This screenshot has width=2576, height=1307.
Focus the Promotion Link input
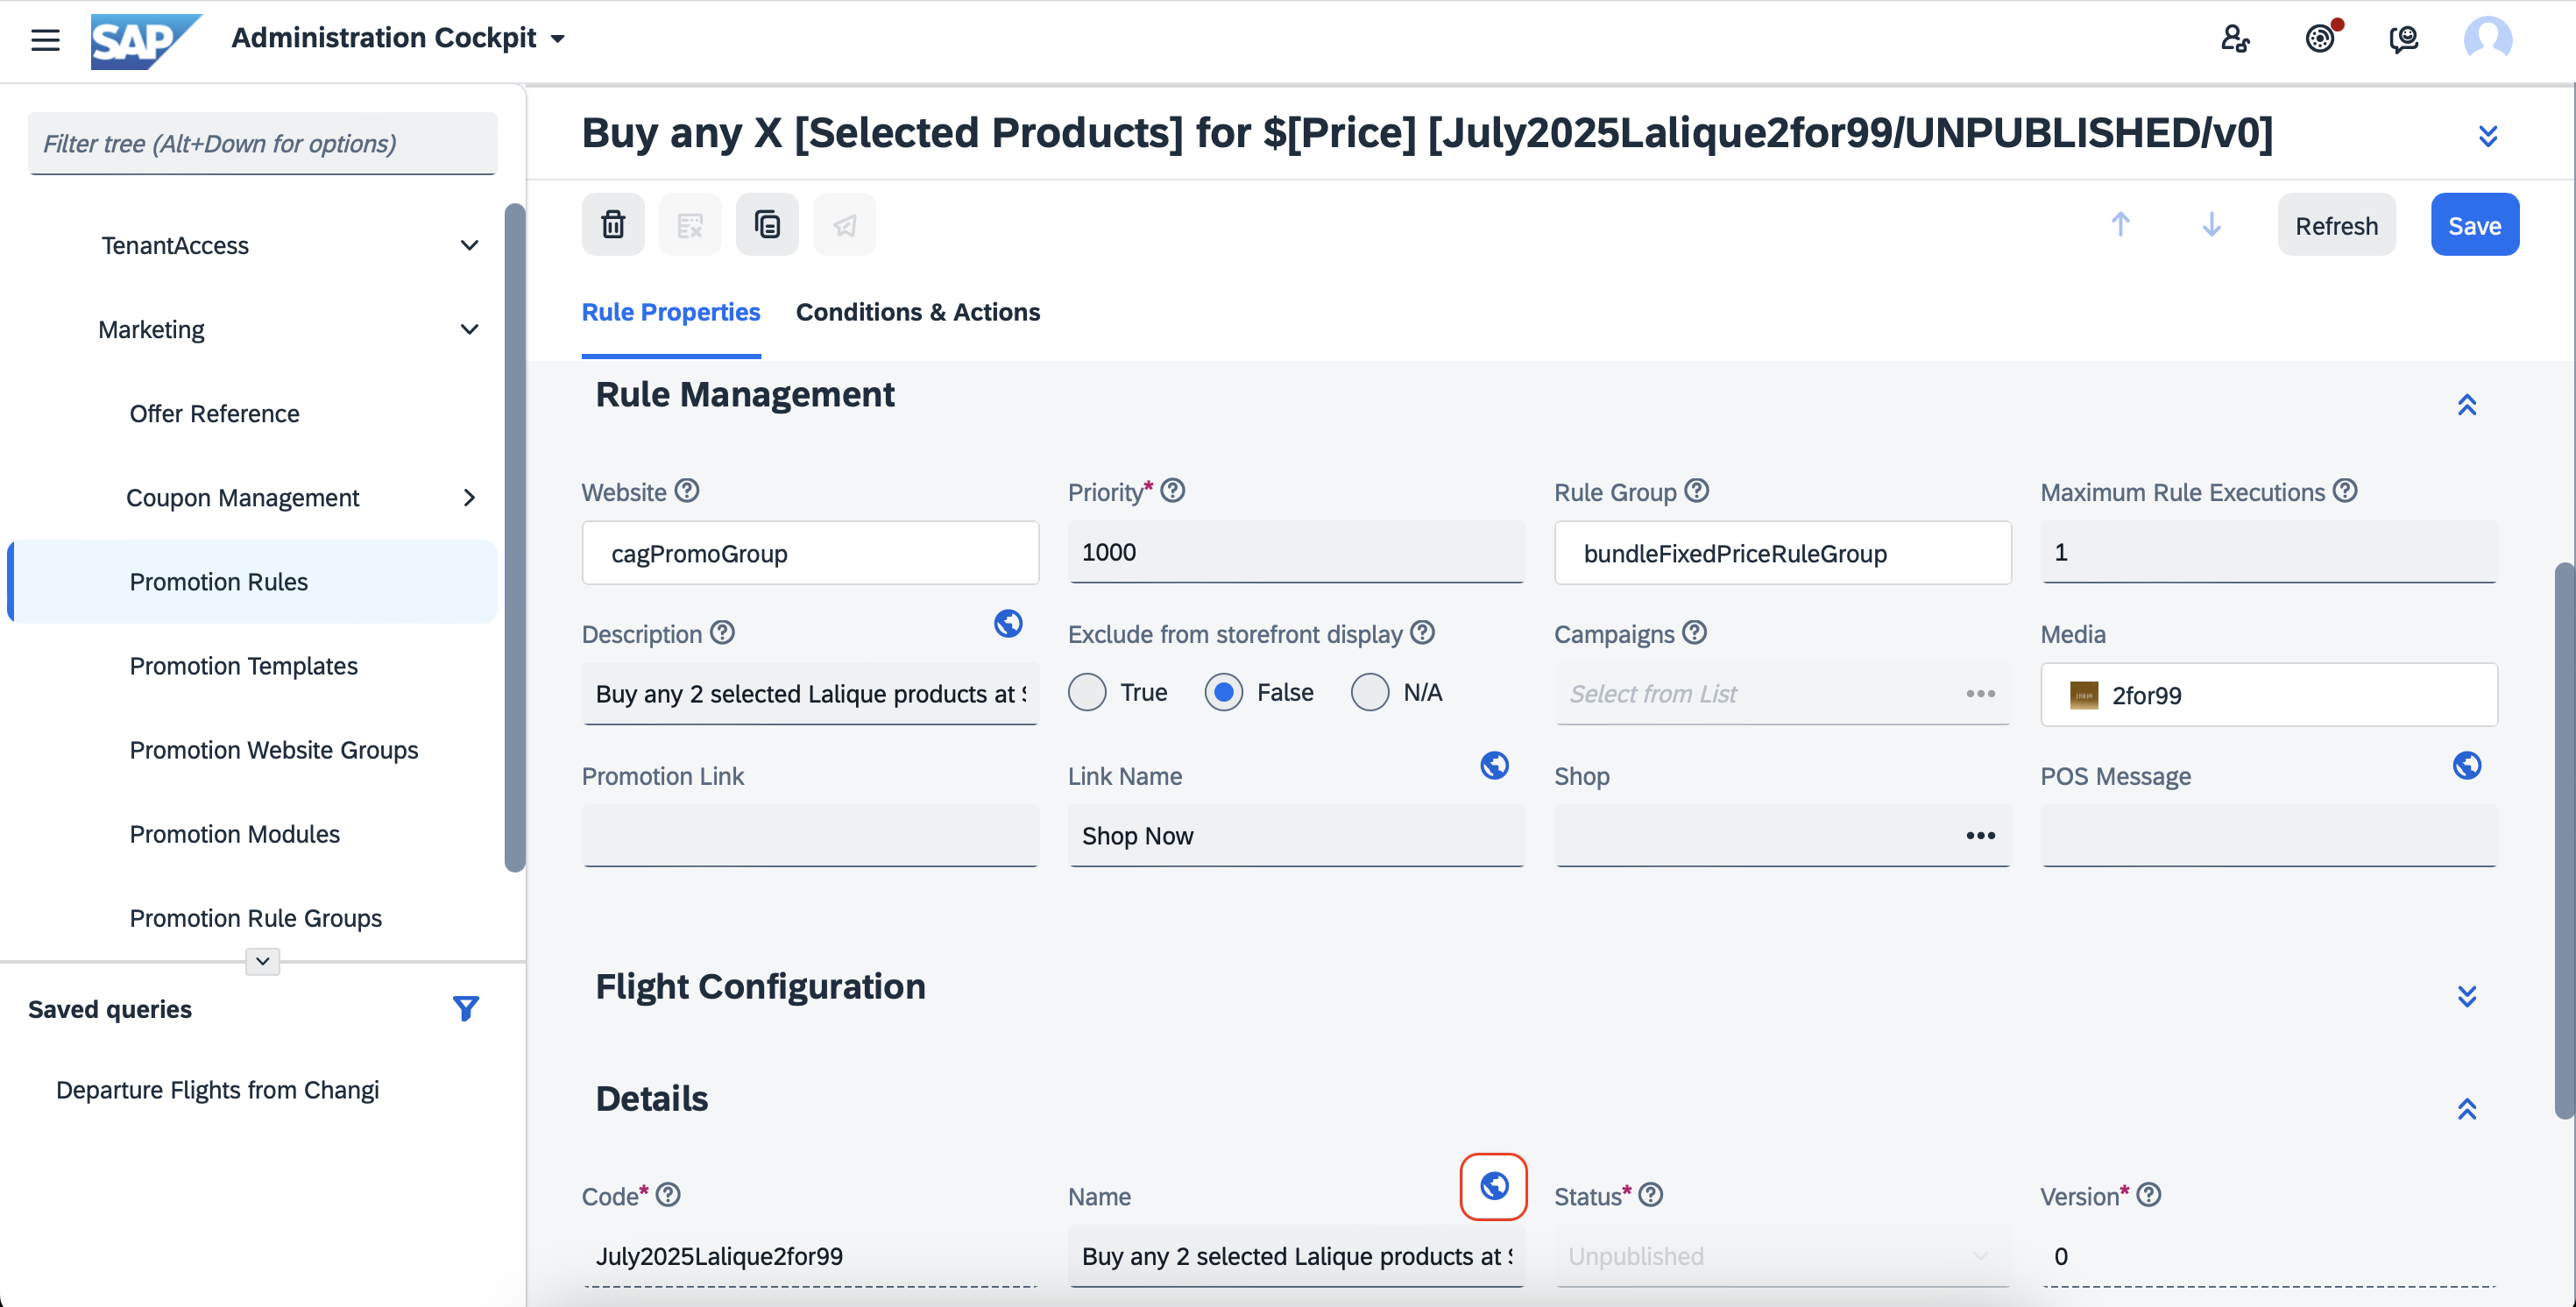tap(810, 835)
